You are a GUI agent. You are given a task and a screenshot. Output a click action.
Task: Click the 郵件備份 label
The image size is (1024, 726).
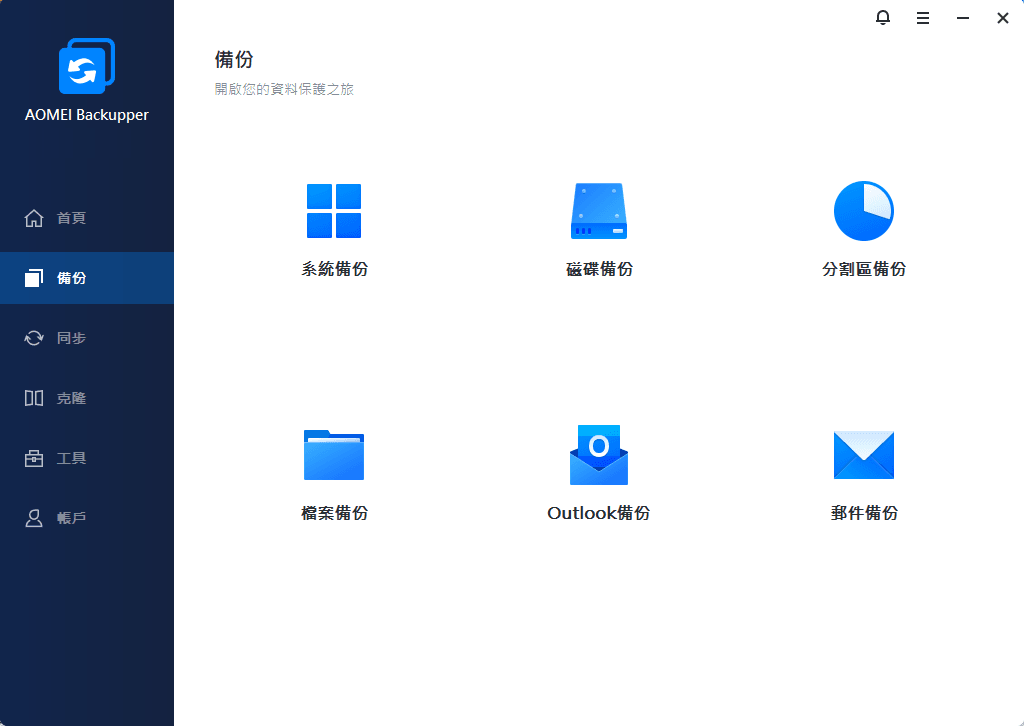click(863, 513)
